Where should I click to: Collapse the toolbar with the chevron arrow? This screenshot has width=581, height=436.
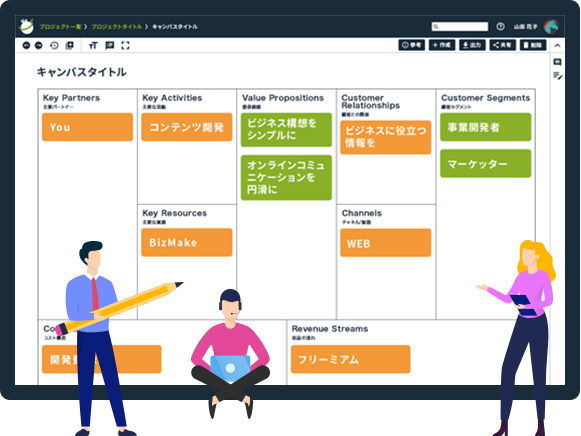point(557,46)
